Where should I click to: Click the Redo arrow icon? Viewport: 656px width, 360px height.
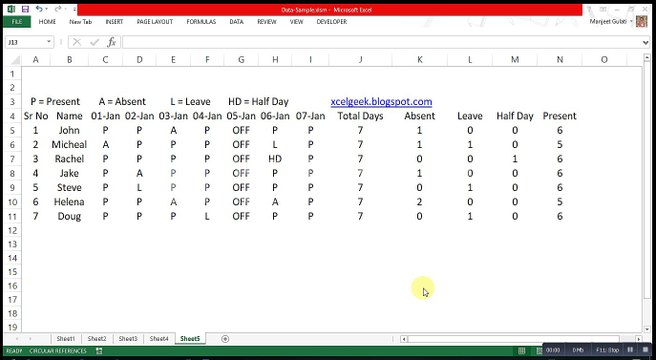point(58,9)
